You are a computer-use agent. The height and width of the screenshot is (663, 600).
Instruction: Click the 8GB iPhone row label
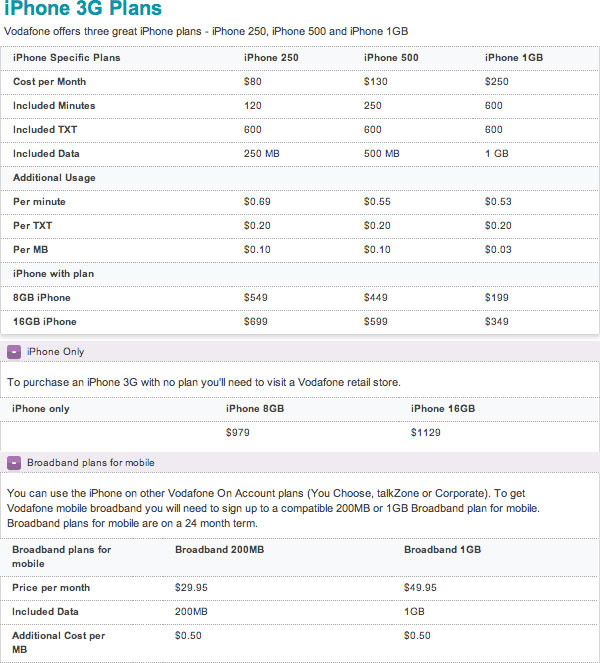[42, 297]
